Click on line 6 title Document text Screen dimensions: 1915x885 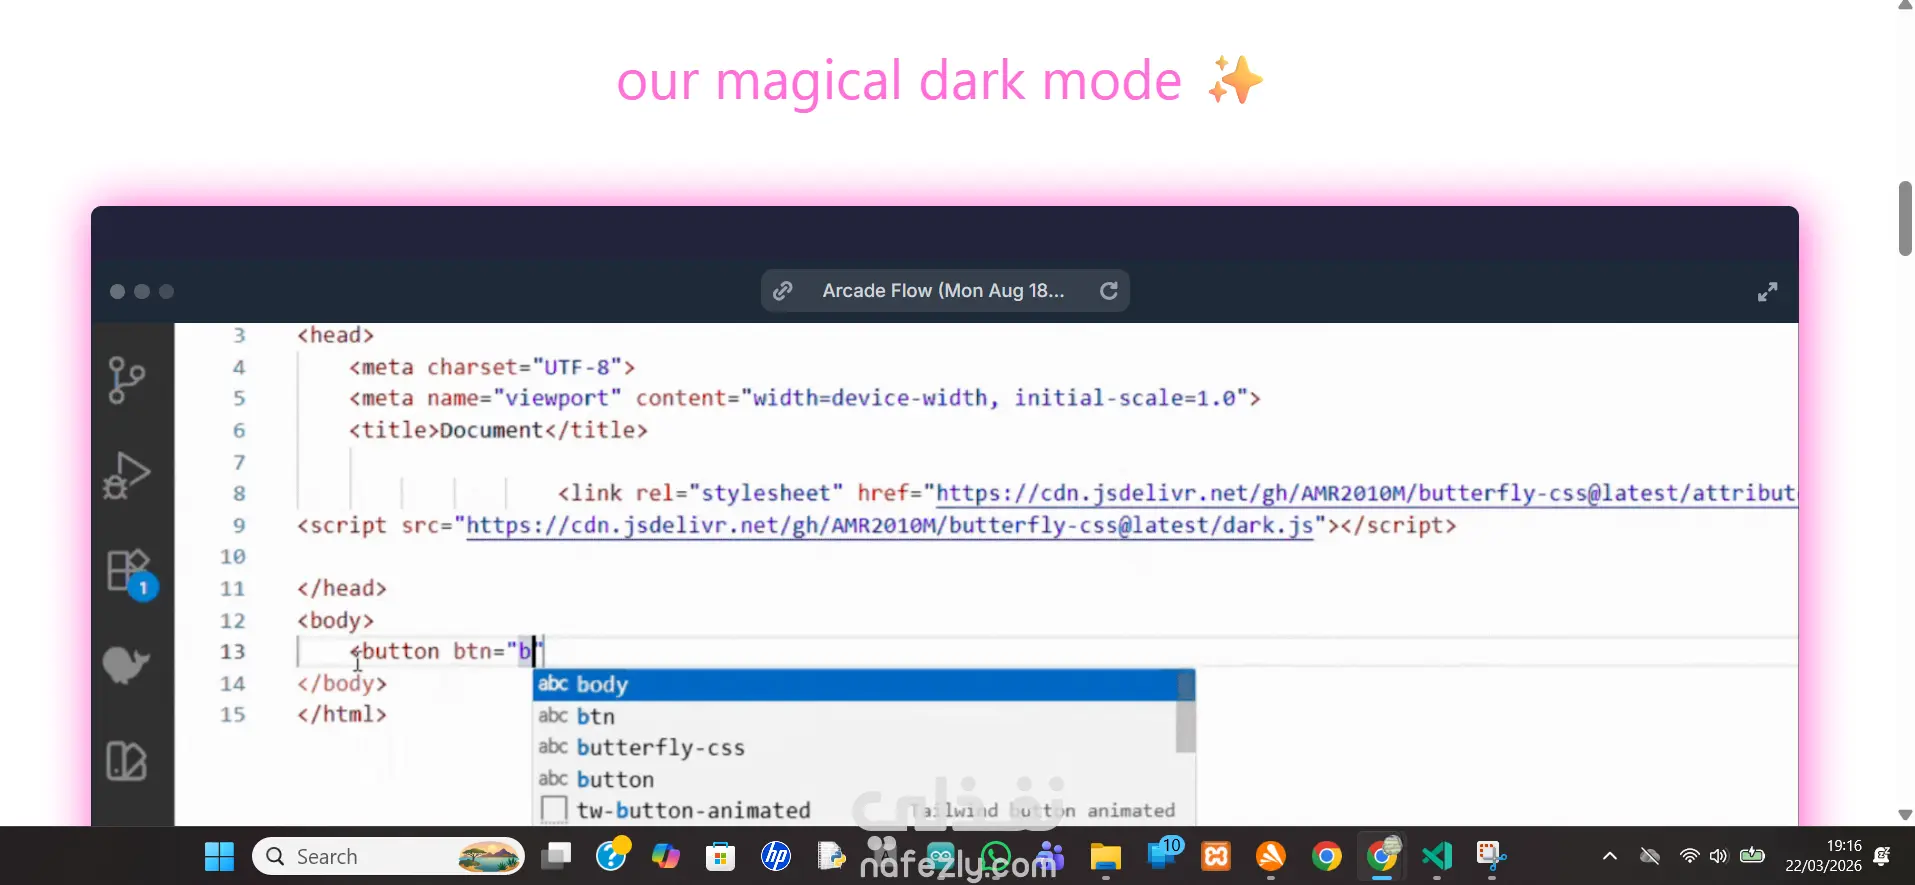(491, 430)
